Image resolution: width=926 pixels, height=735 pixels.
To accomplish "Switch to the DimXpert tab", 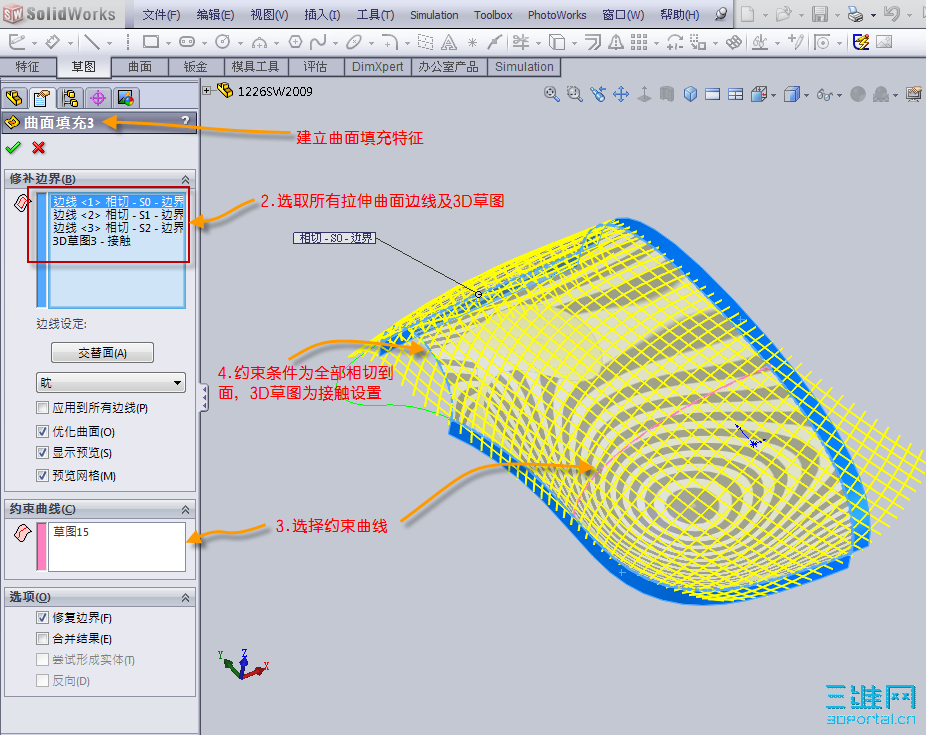I will tap(377, 67).
